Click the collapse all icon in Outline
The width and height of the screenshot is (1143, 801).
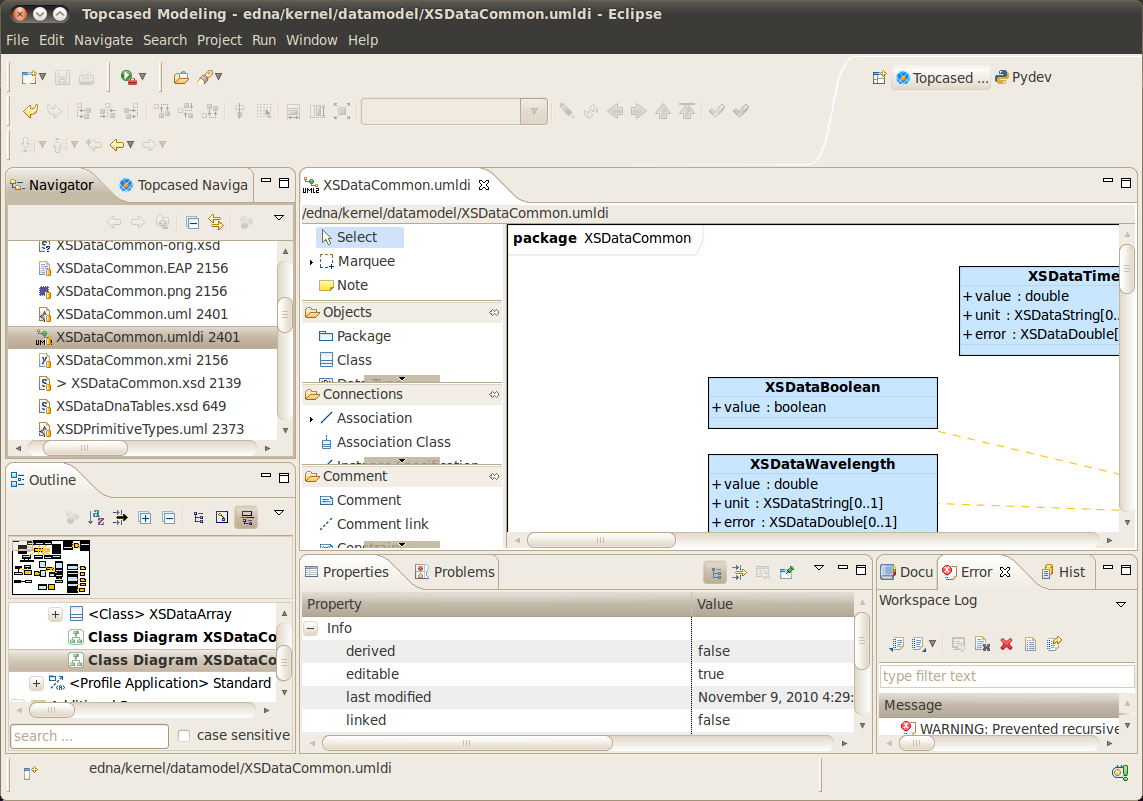168,517
